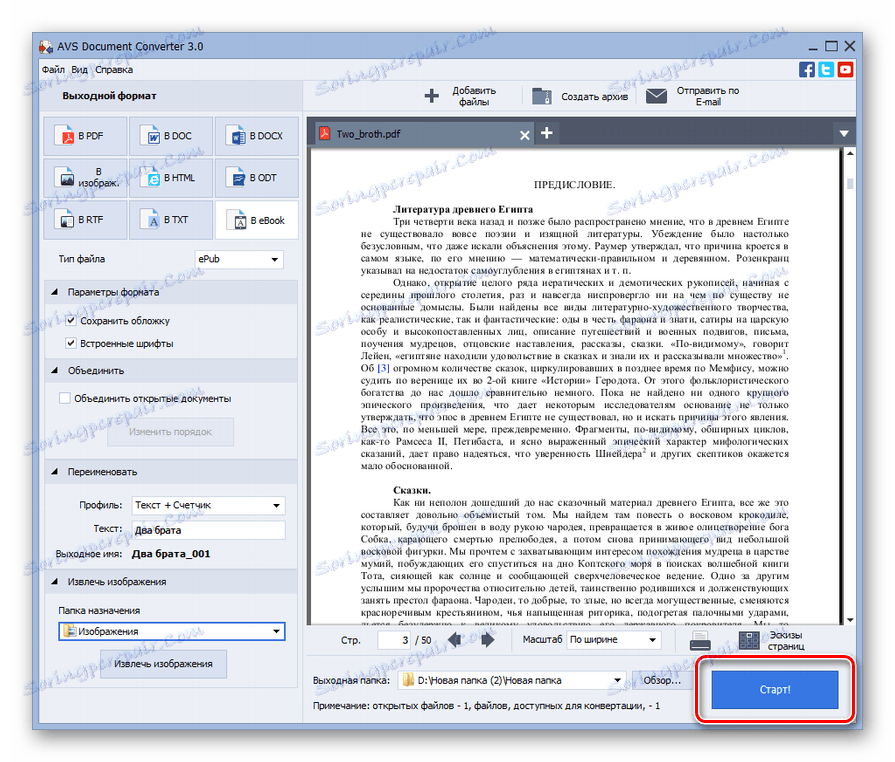The image size is (895, 762).
Task: Select the To DOCX output format
Action: [257, 136]
